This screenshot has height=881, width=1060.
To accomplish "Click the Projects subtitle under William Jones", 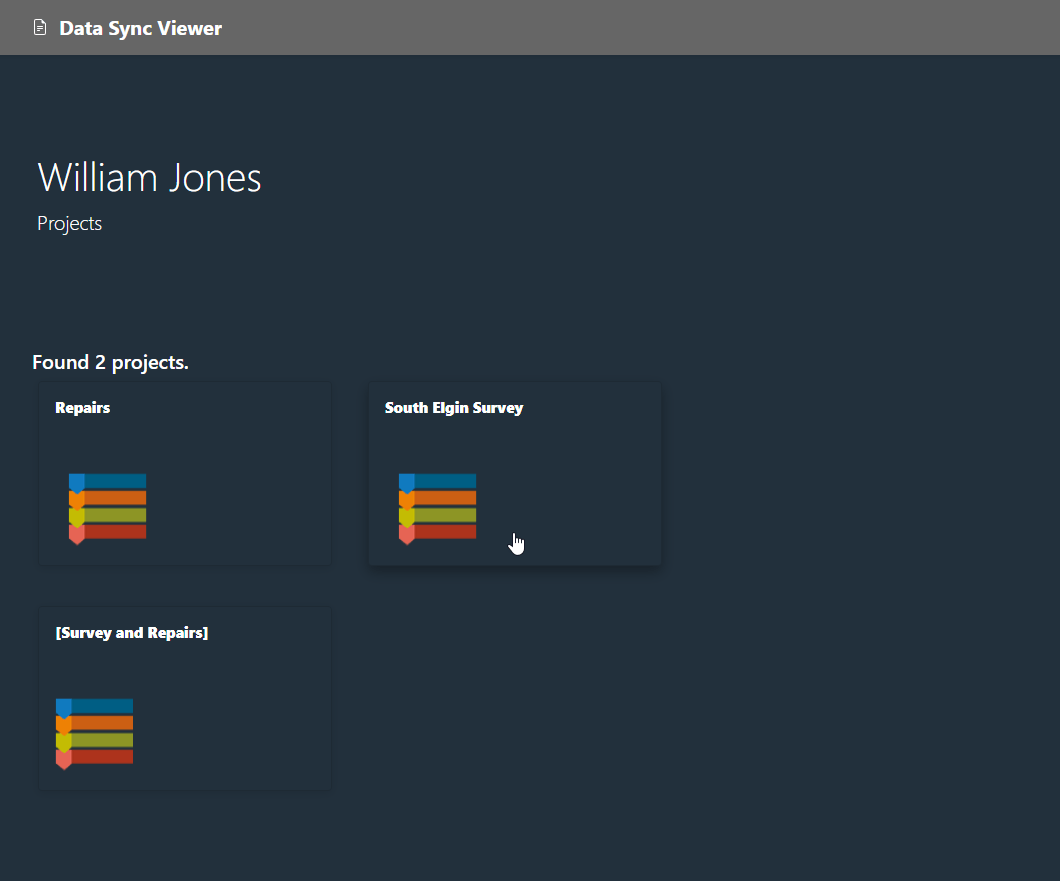I will (70, 224).
